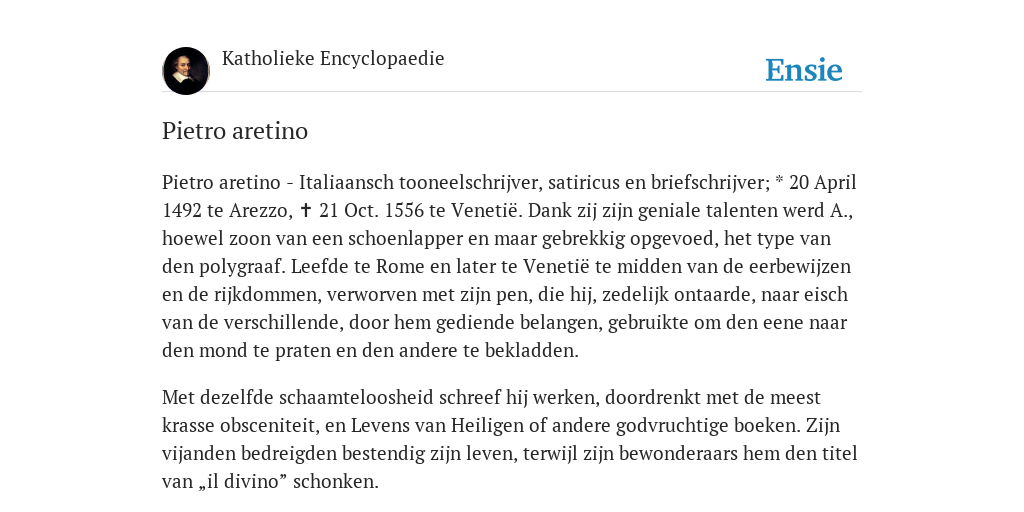Click the birth date '20 April'
The width and height of the screenshot is (1024, 512).
pos(823,183)
